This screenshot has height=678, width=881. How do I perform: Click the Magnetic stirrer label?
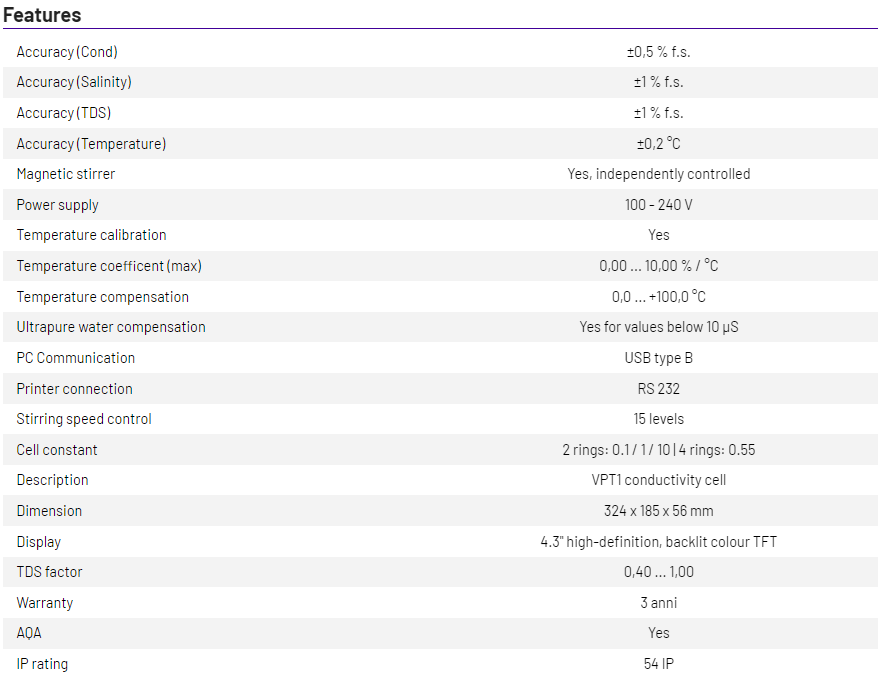tap(66, 174)
